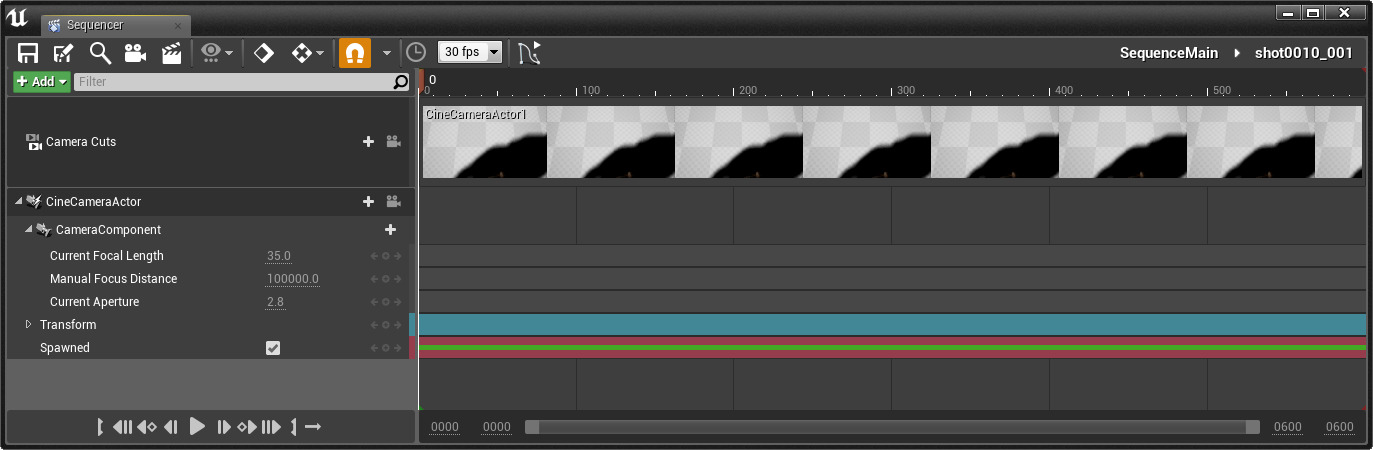
Task: Click the diamond key options icon
Action: tap(264, 53)
